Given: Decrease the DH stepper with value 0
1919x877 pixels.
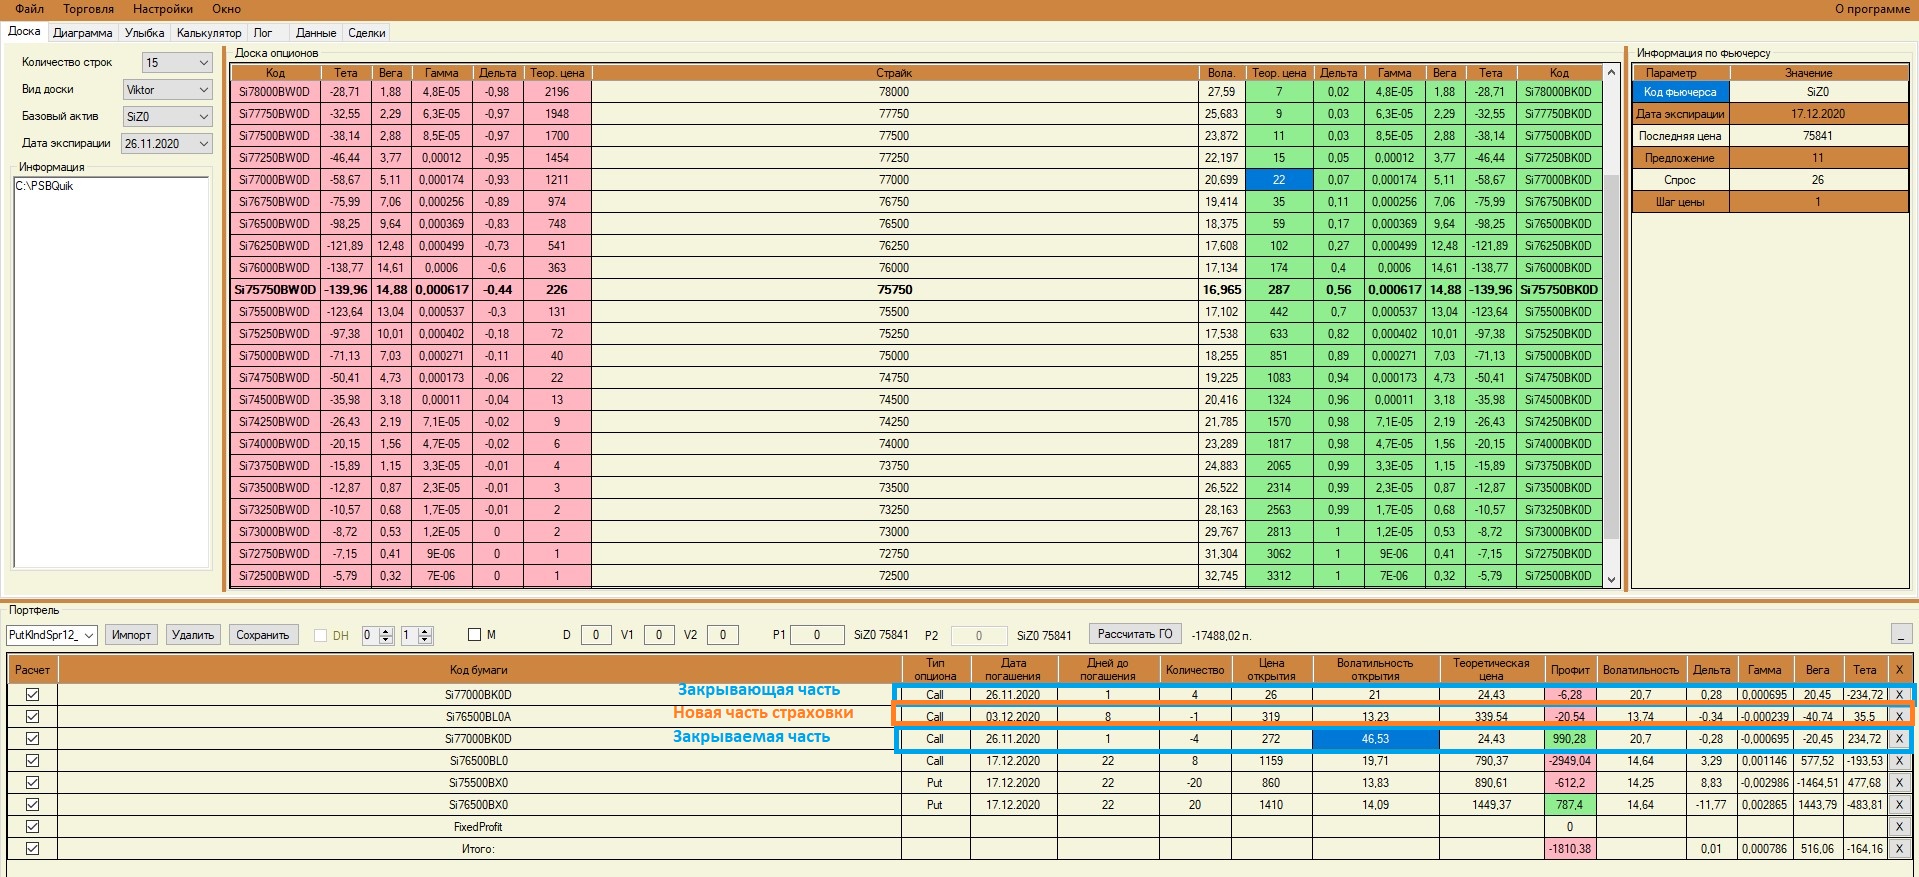Looking at the screenshot, I should pyautogui.click(x=386, y=639).
